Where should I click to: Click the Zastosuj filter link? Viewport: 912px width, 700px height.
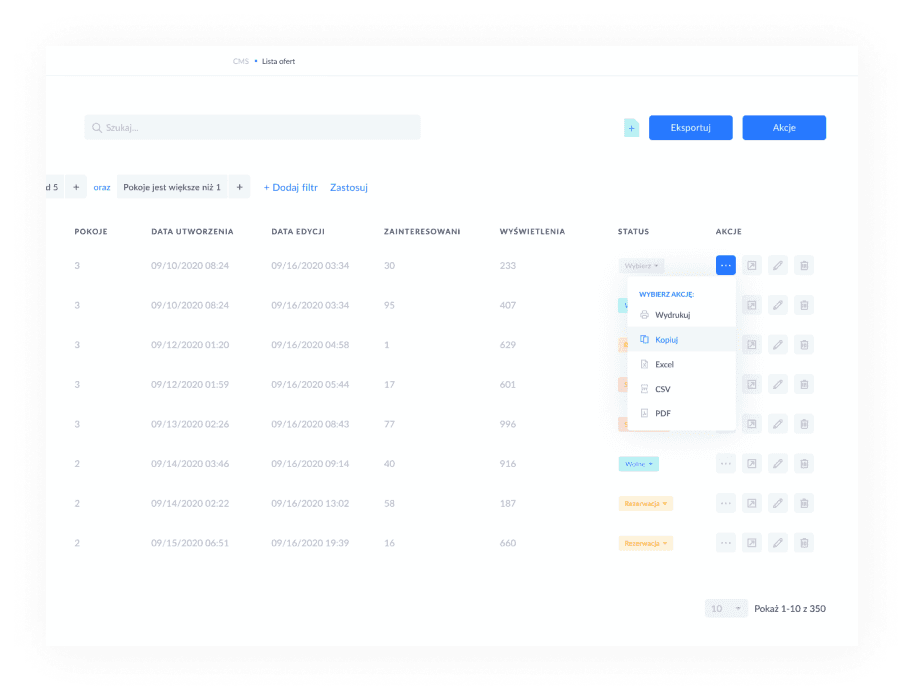(349, 187)
